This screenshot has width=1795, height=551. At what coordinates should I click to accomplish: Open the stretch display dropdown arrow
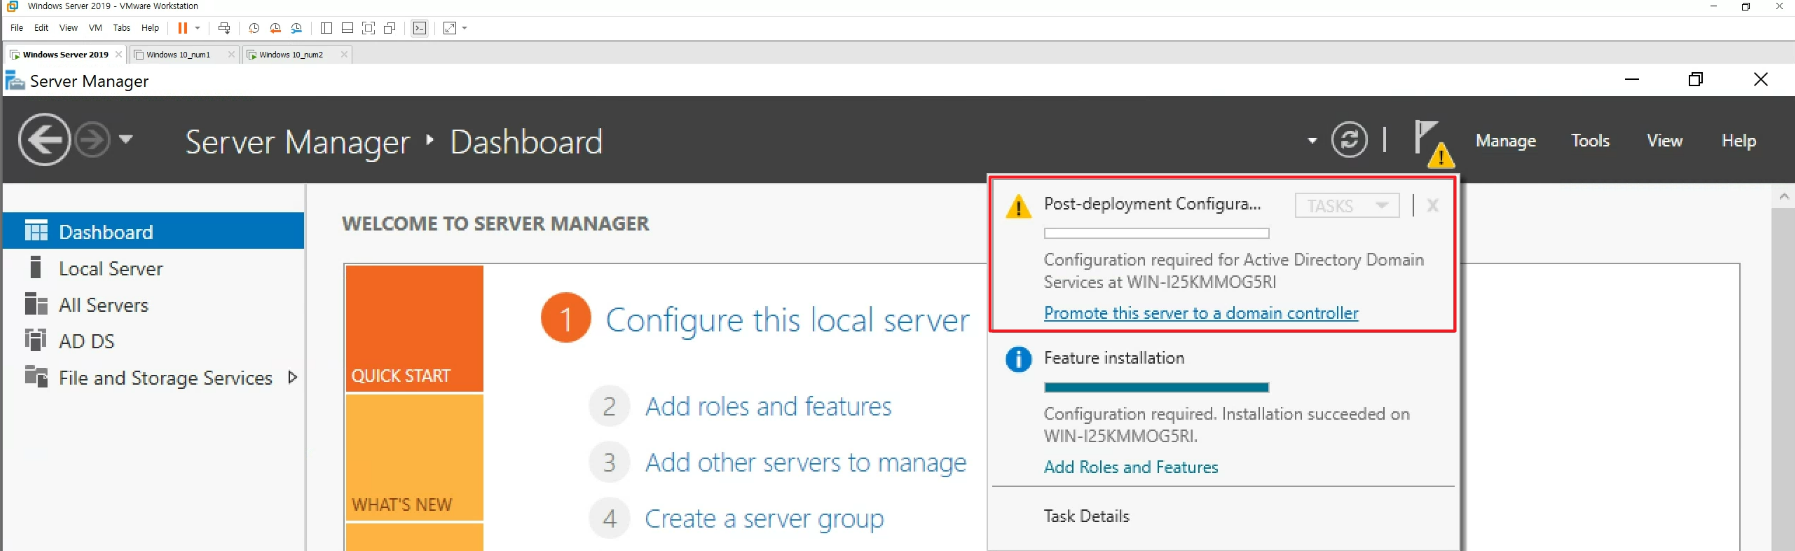click(x=465, y=28)
